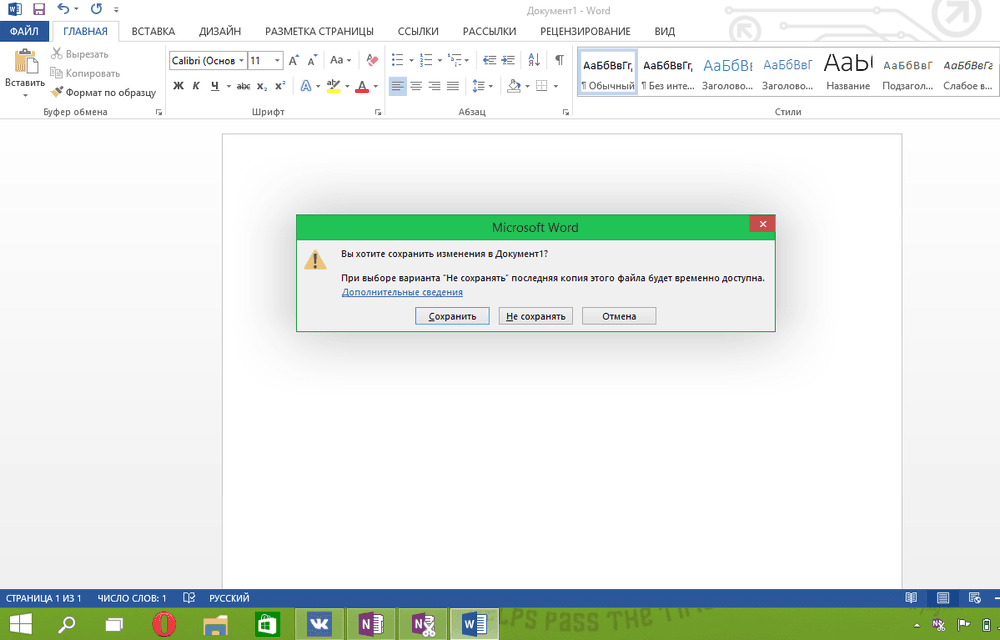Click the decrease indent icon

(x=489, y=61)
